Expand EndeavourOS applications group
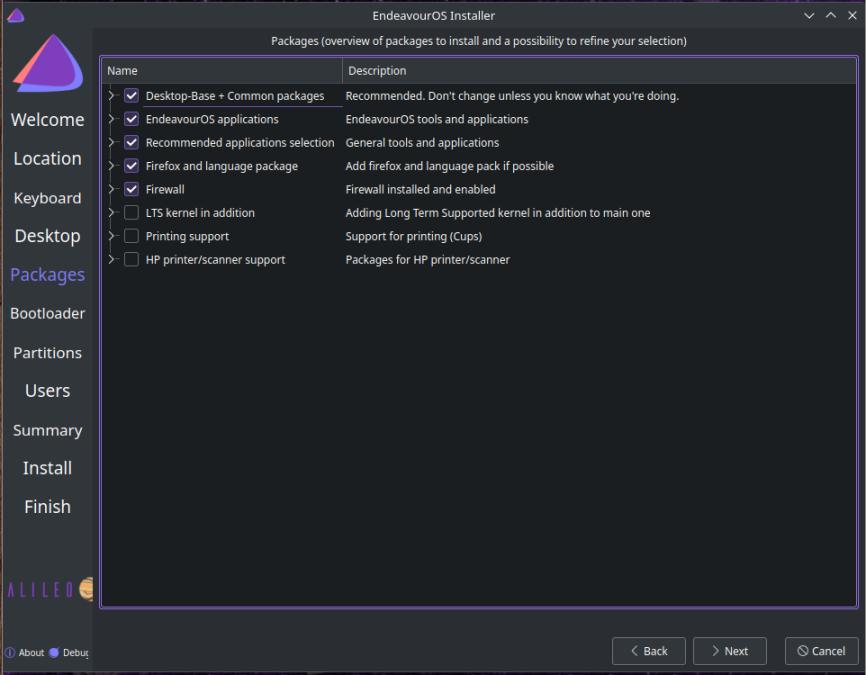The image size is (866, 675). tap(111, 119)
